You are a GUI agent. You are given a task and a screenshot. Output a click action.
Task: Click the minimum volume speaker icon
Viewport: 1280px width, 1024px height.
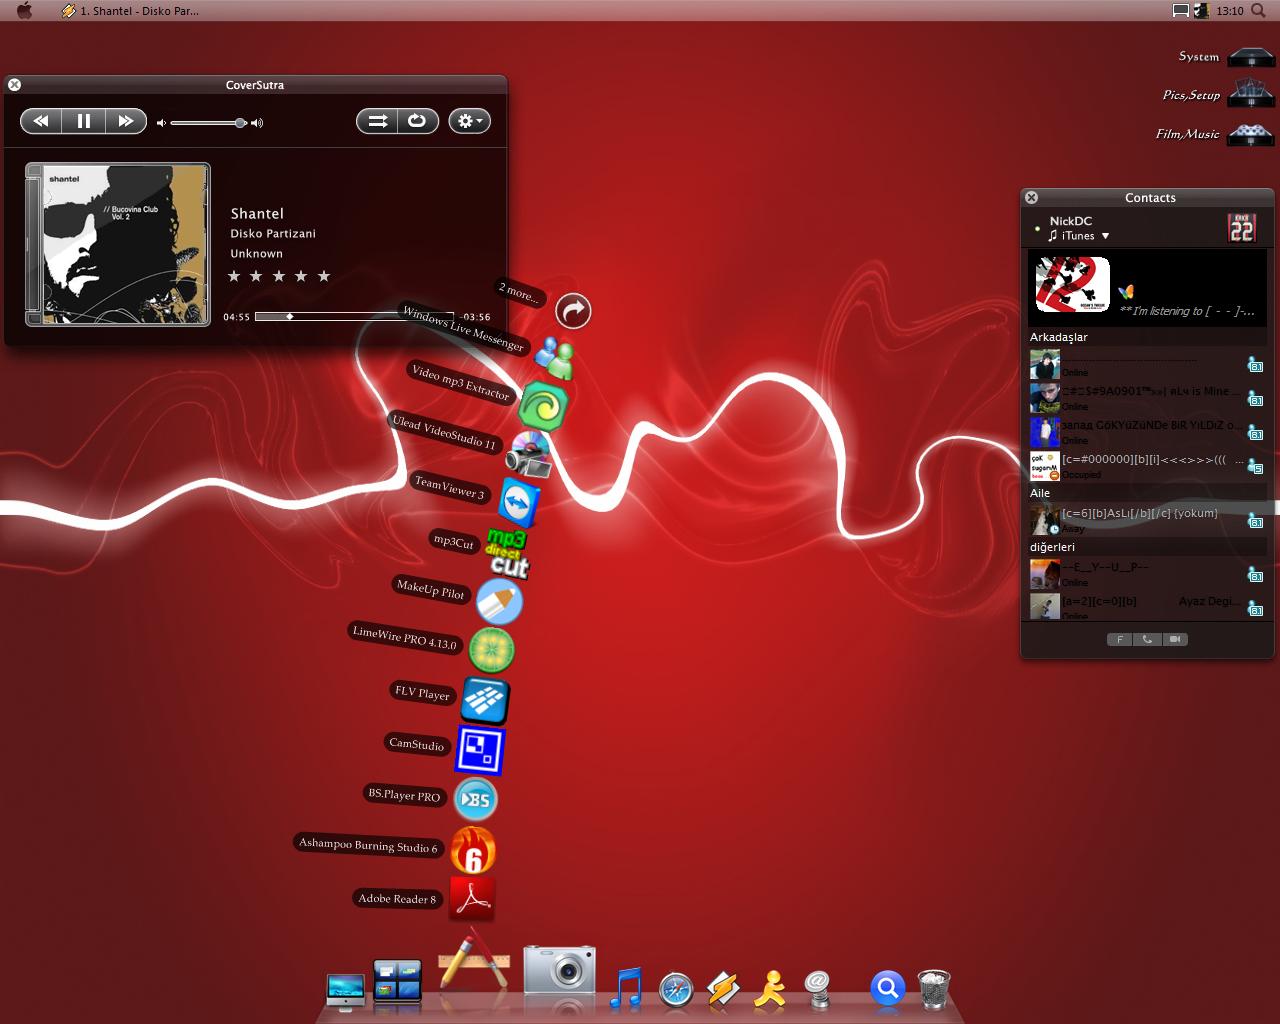tap(162, 123)
